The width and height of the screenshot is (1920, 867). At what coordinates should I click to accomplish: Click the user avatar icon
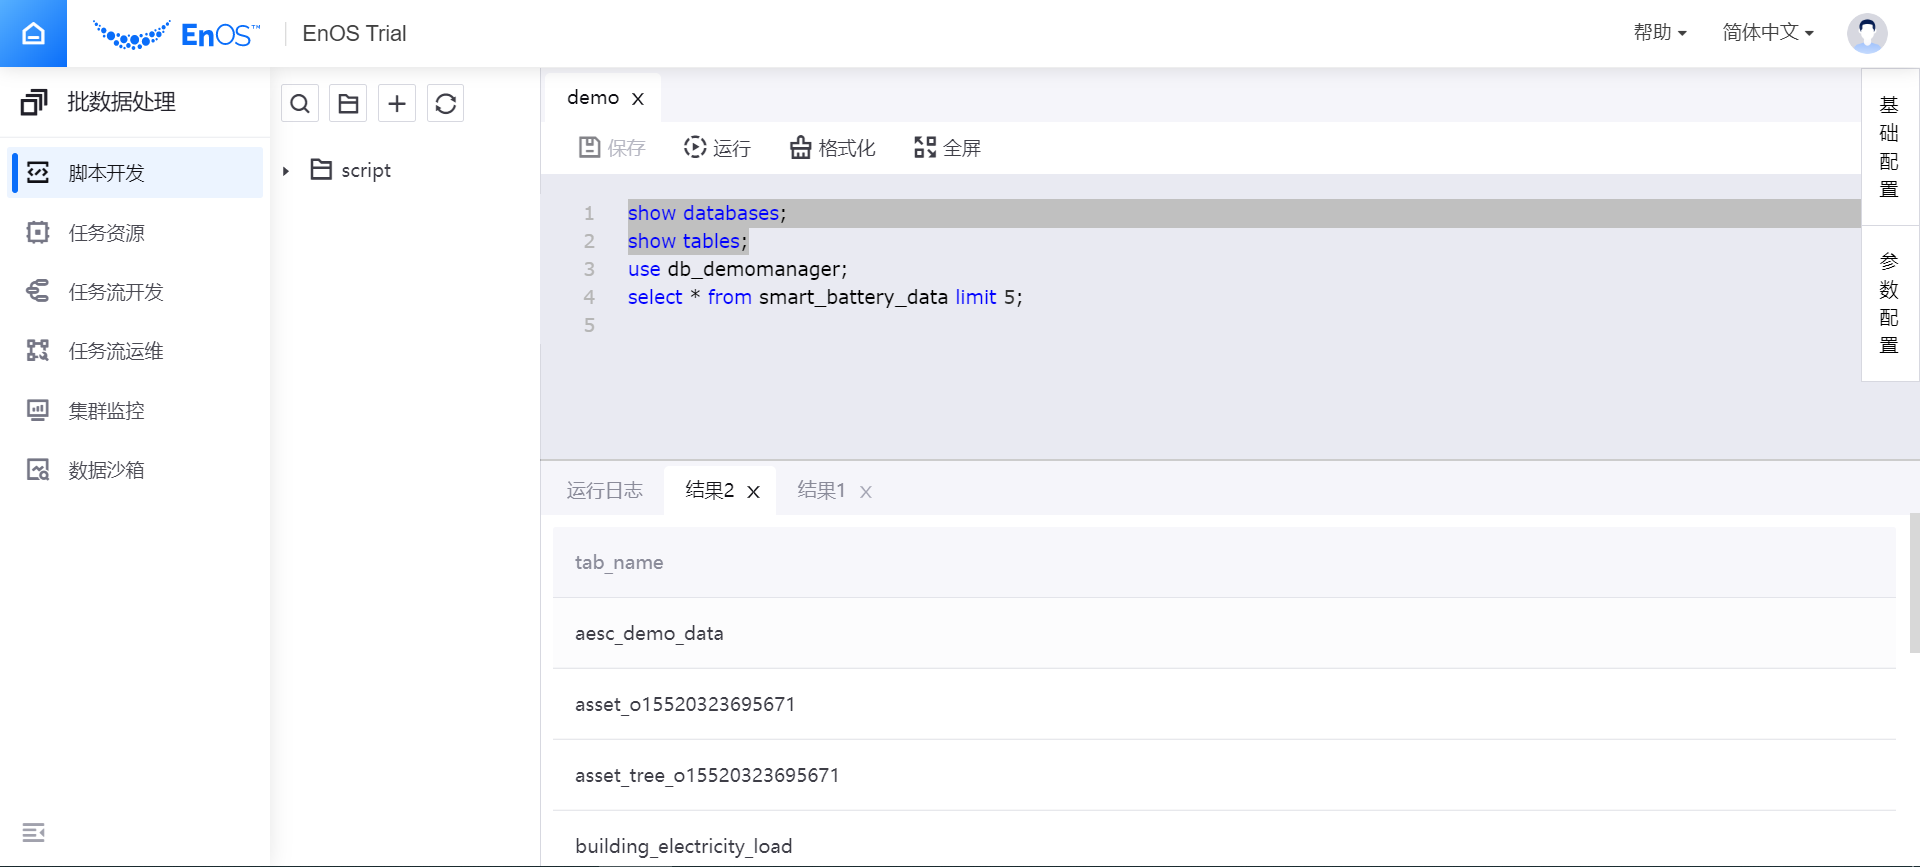tap(1866, 33)
